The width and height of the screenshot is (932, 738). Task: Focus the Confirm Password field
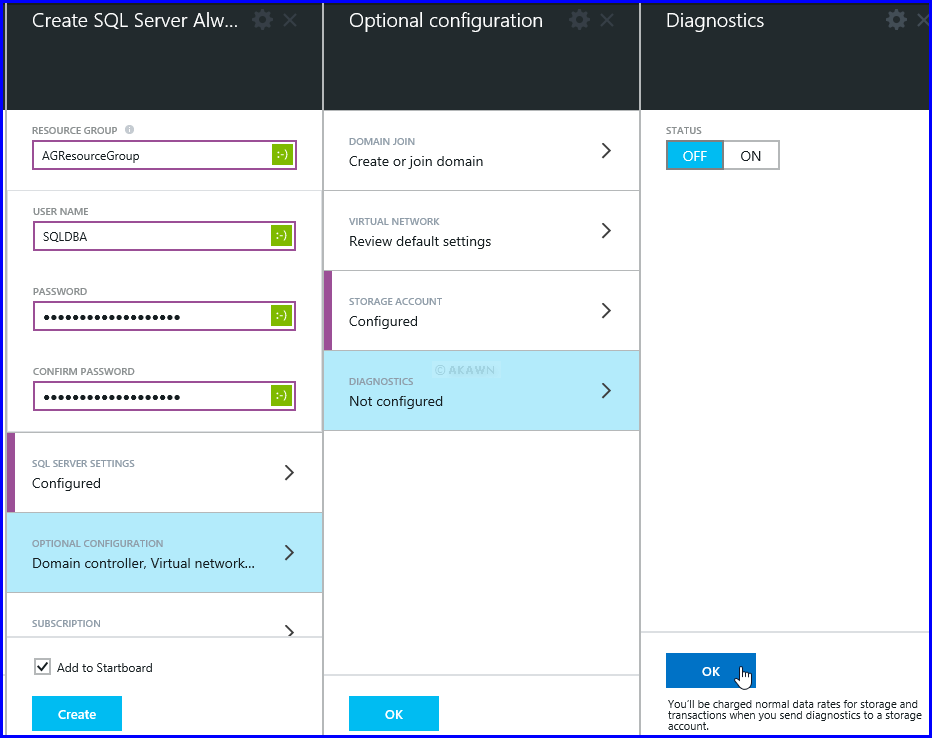tap(164, 396)
